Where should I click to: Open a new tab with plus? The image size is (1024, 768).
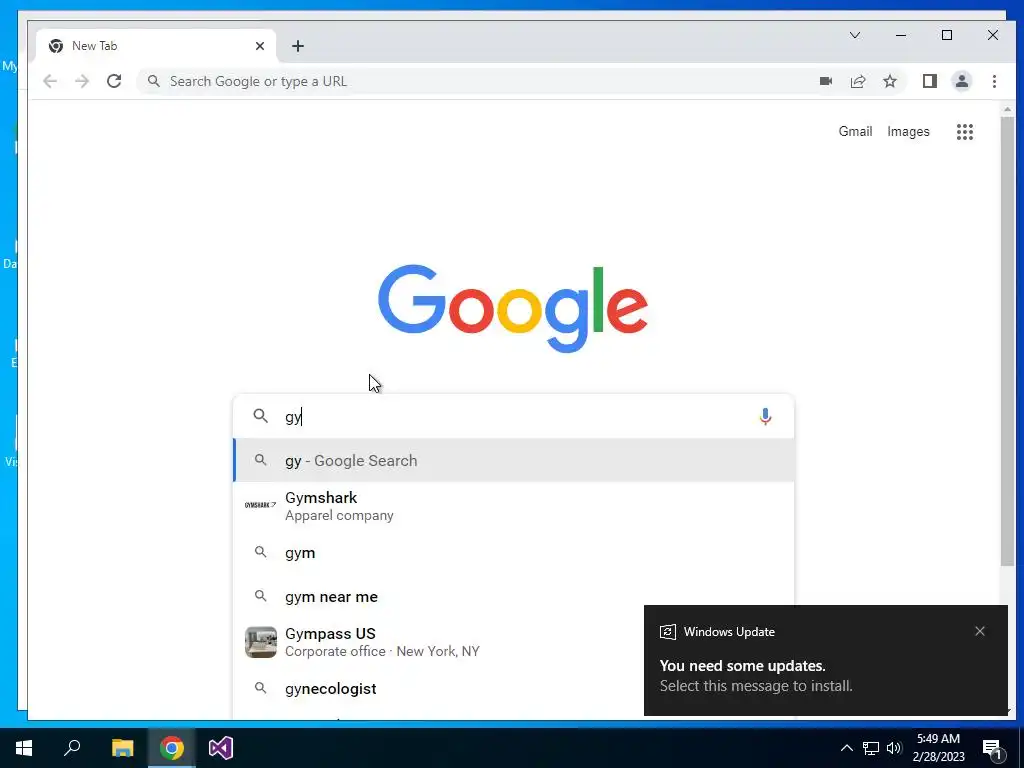(298, 46)
